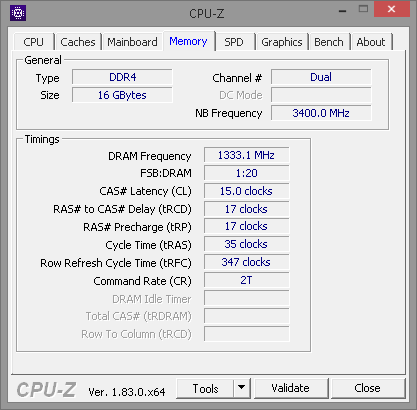Open the SPD tab
The height and width of the screenshot is (410, 417).
(234, 42)
